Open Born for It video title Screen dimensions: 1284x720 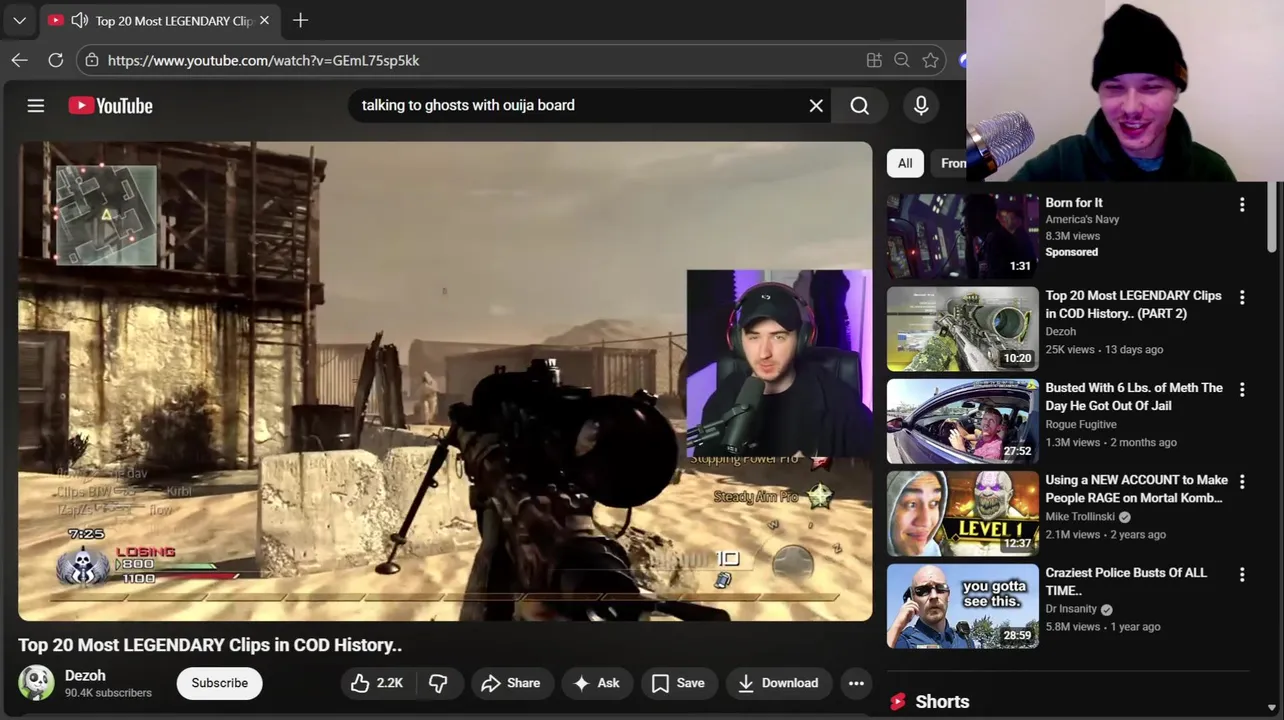click(x=1074, y=202)
